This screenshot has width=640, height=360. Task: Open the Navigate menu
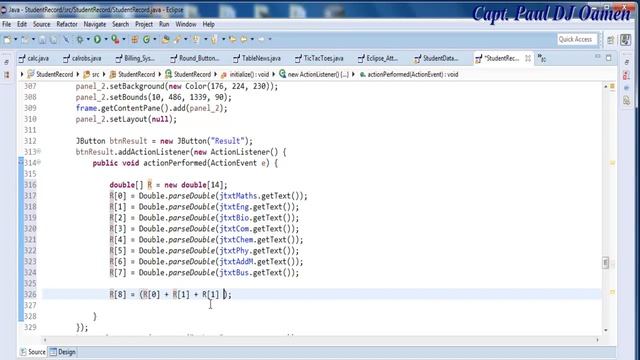pos(95,24)
